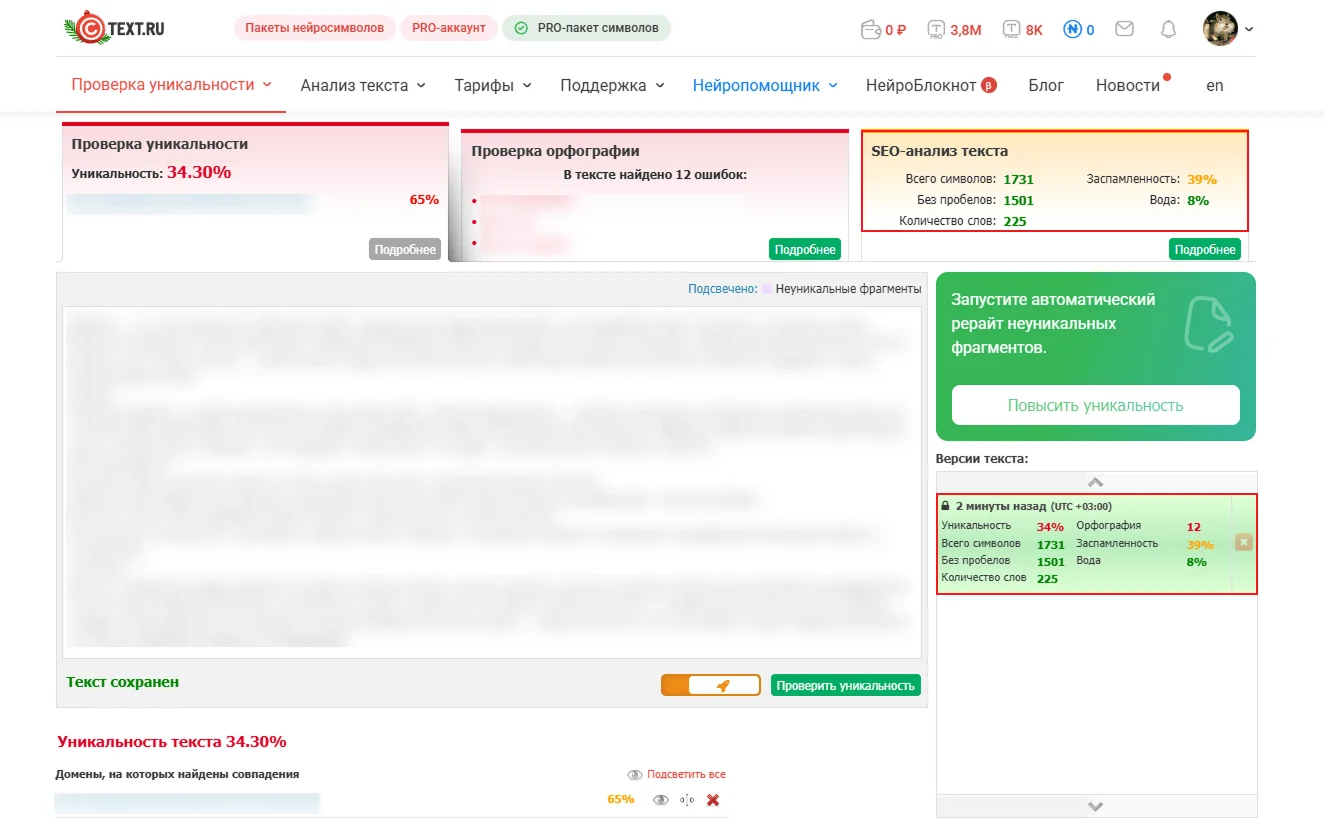
Task: Click the FREE symbols counter icon
Action: tap(1012, 30)
